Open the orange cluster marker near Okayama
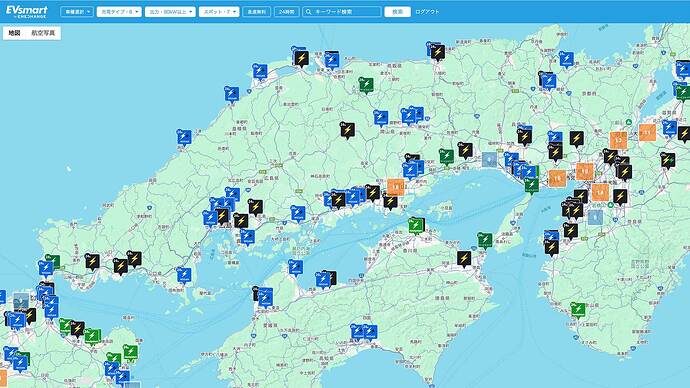The width and height of the screenshot is (690, 388). coord(396,187)
